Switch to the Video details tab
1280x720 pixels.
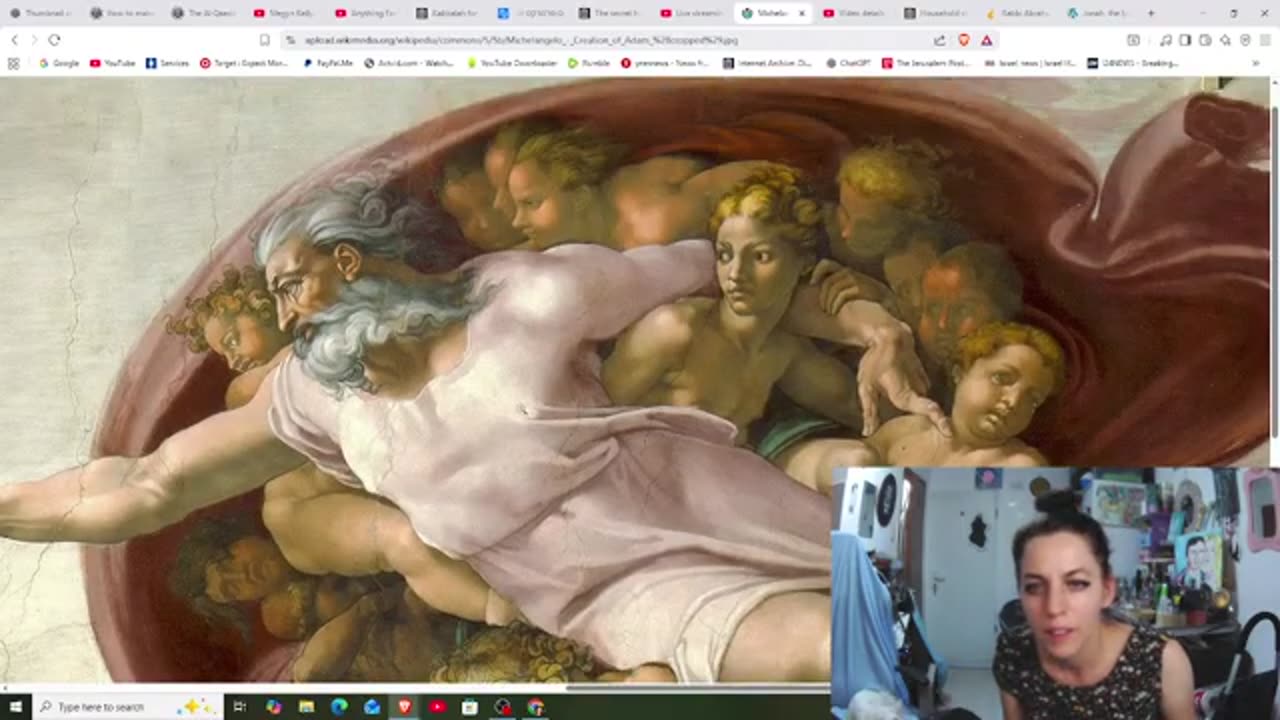855,13
